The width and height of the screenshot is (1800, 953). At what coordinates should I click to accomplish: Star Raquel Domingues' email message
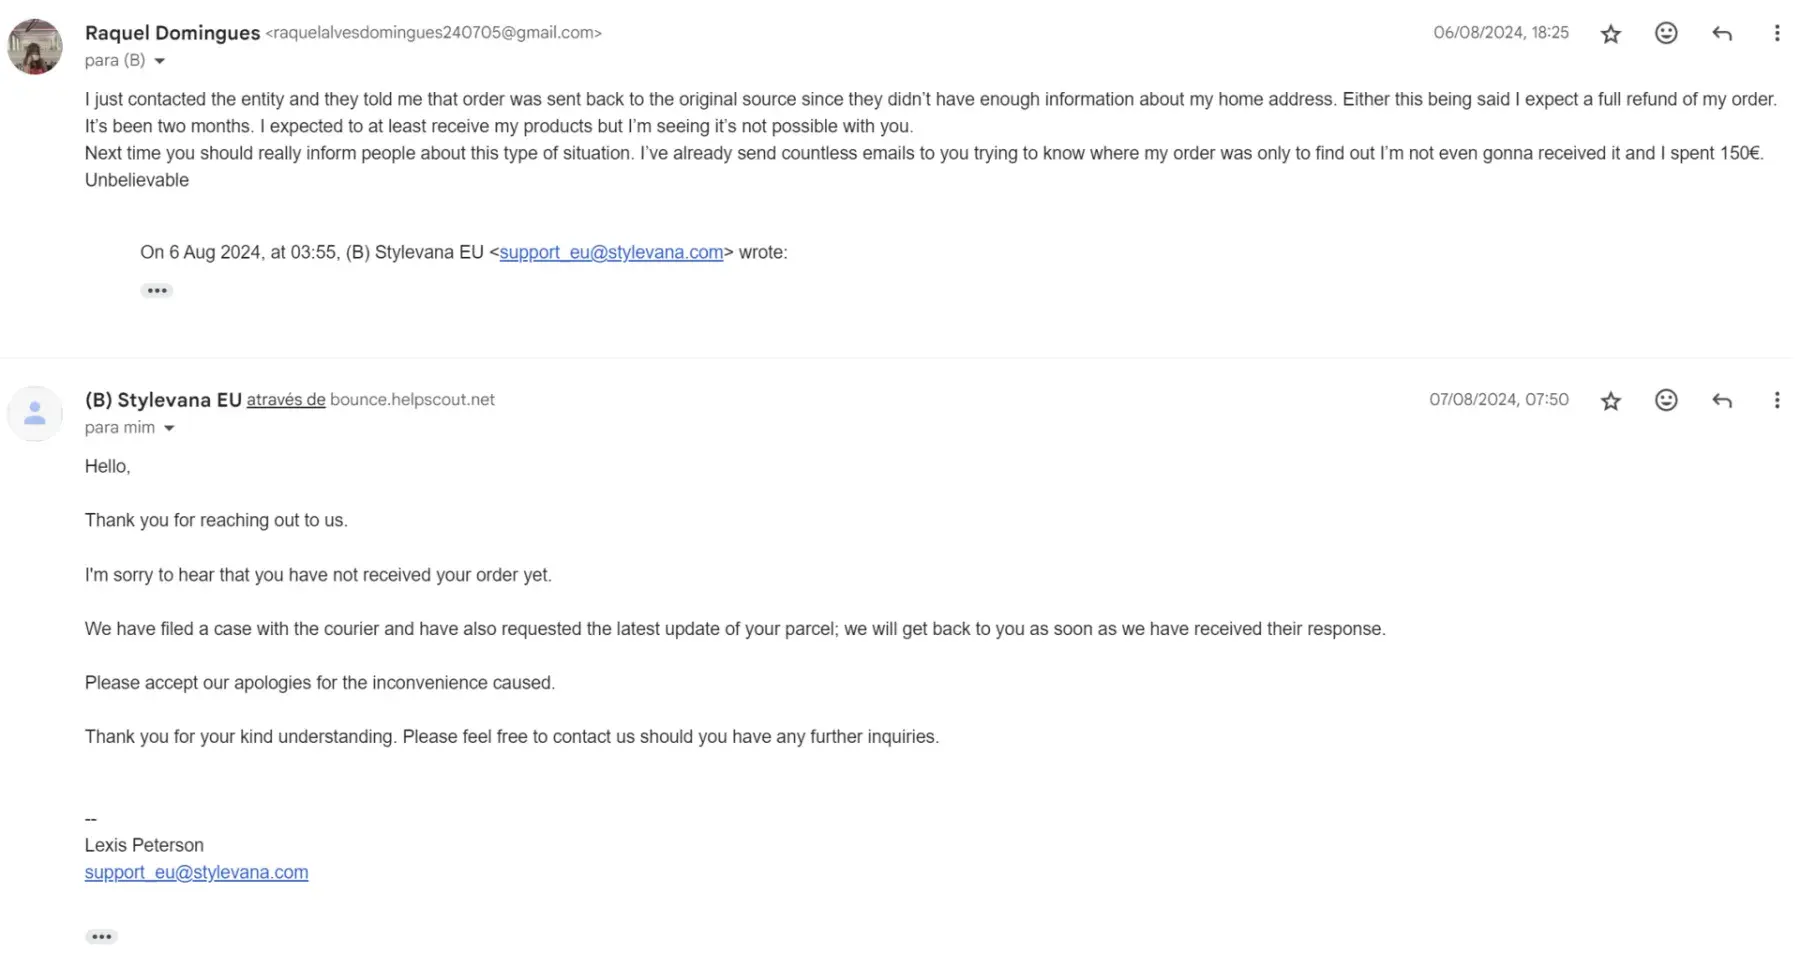coord(1610,34)
